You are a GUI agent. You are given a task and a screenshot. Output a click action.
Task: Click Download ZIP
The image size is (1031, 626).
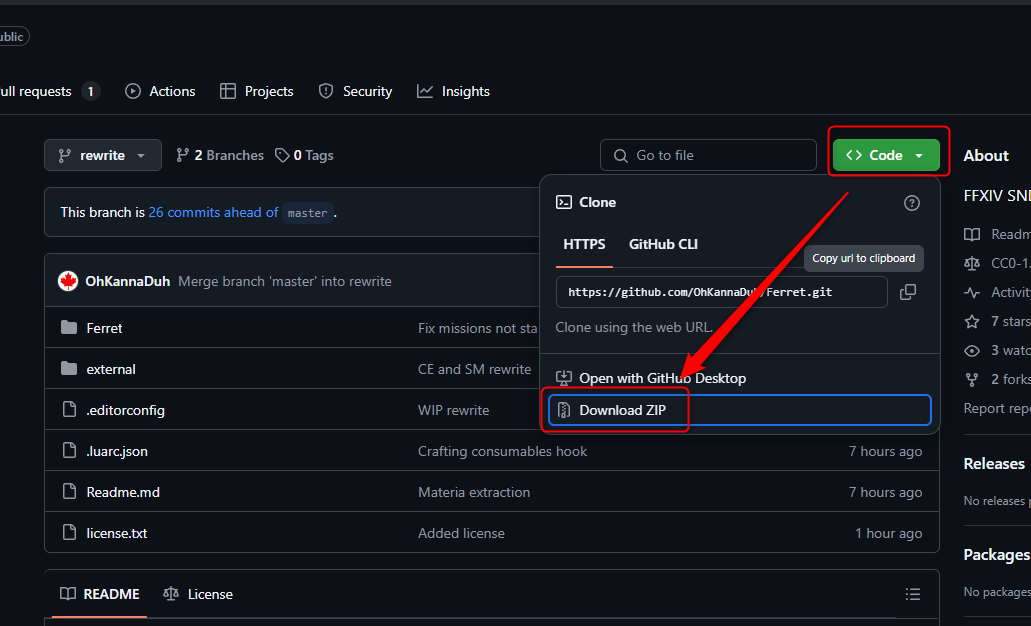(622, 410)
